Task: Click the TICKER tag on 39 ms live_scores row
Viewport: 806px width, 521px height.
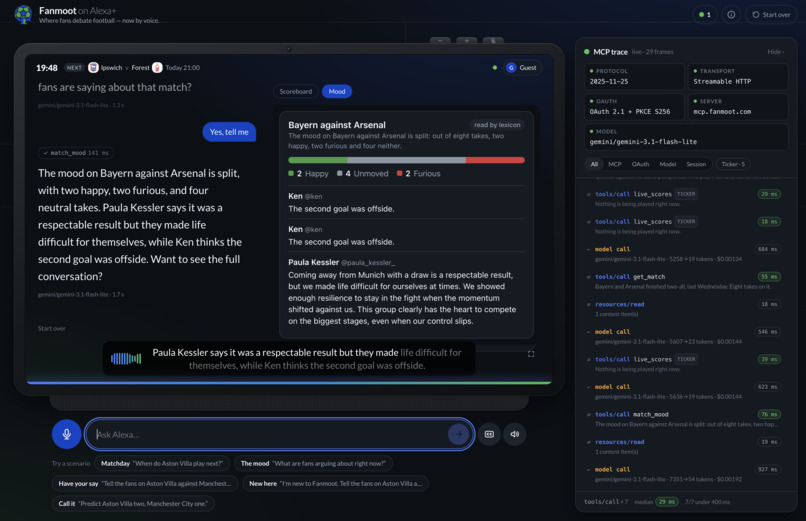Action: click(x=686, y=359)
